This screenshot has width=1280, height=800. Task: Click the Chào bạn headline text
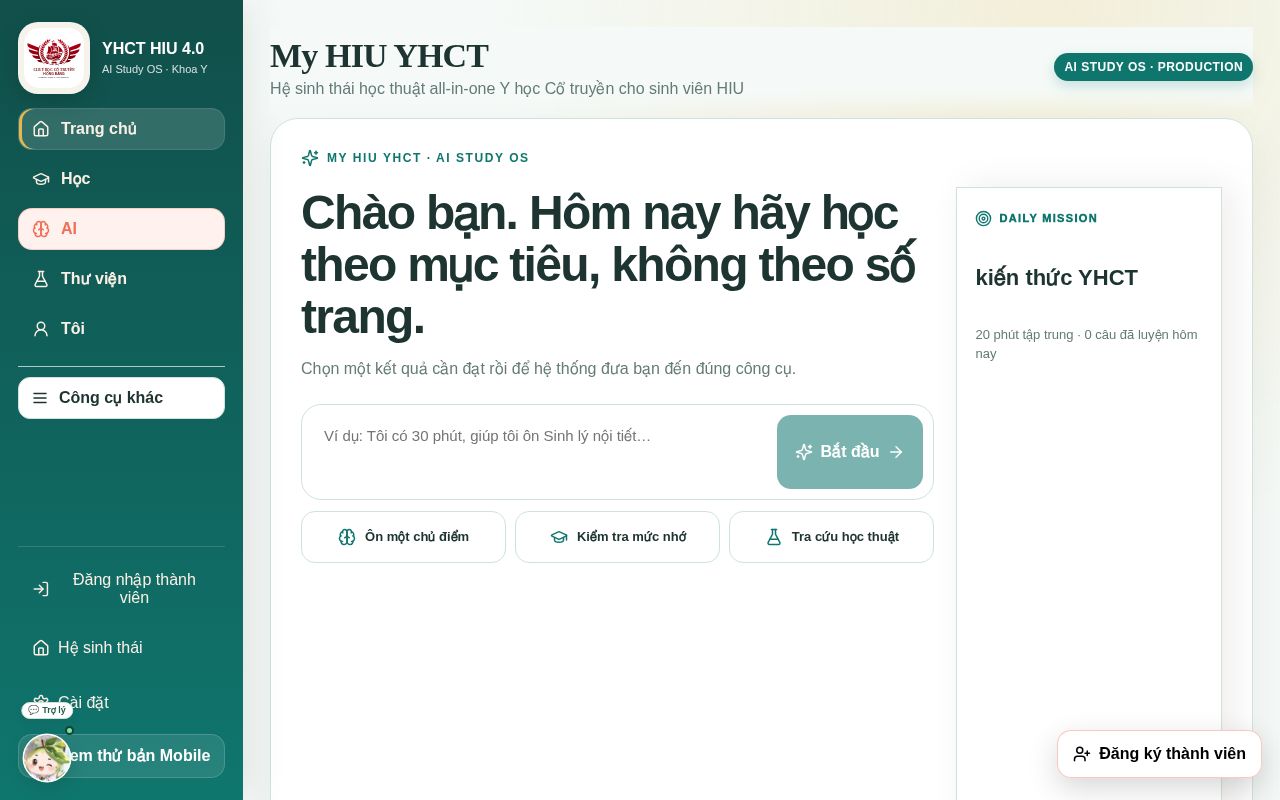pos(608,265)
